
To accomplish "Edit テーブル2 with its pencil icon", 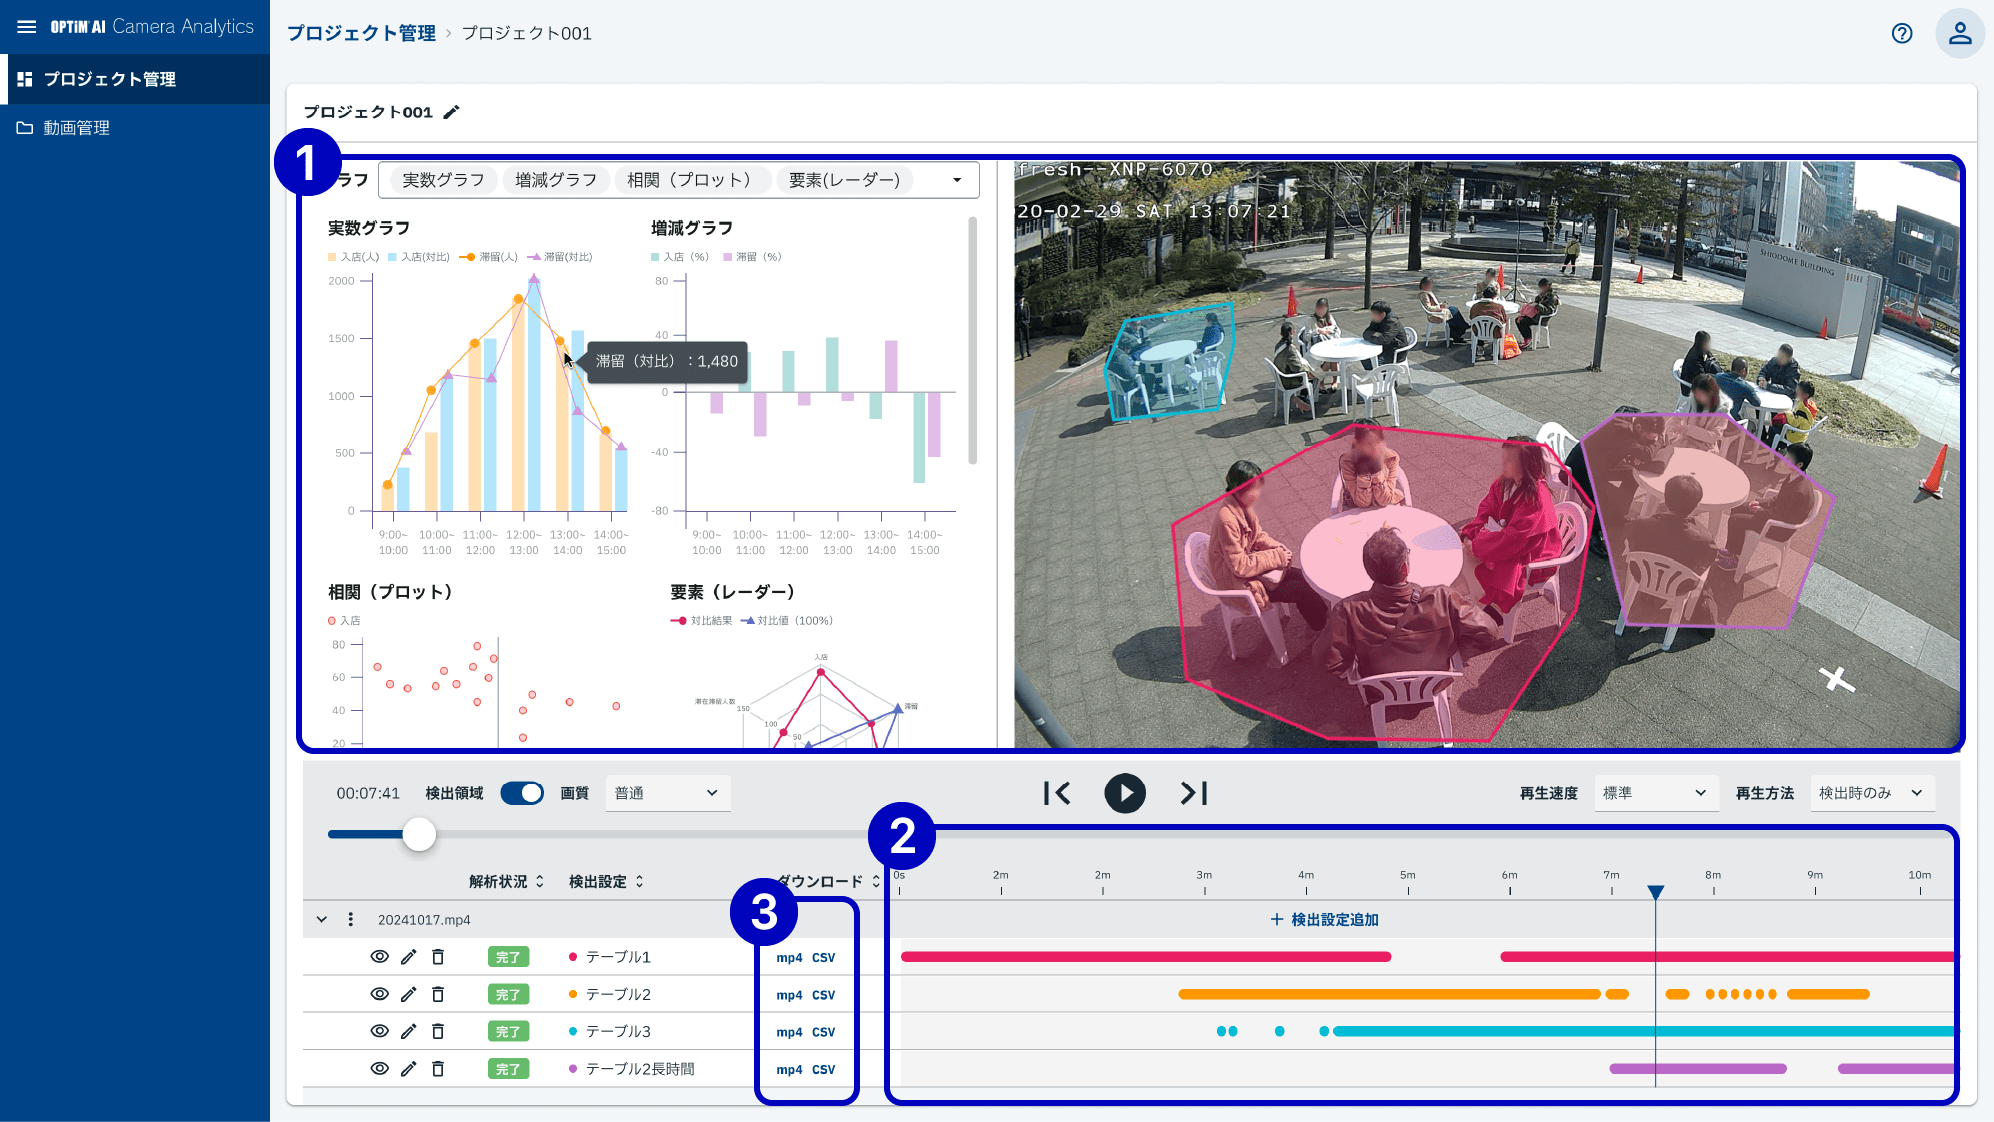I will (x=408, y=993).
